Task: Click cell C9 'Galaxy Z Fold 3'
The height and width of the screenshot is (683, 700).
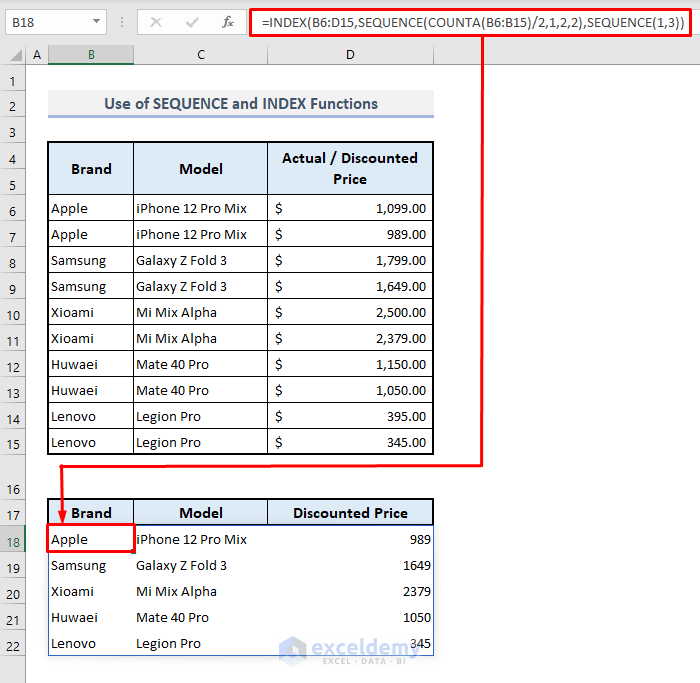Action: pyautogui.click(x=201, y=286)
